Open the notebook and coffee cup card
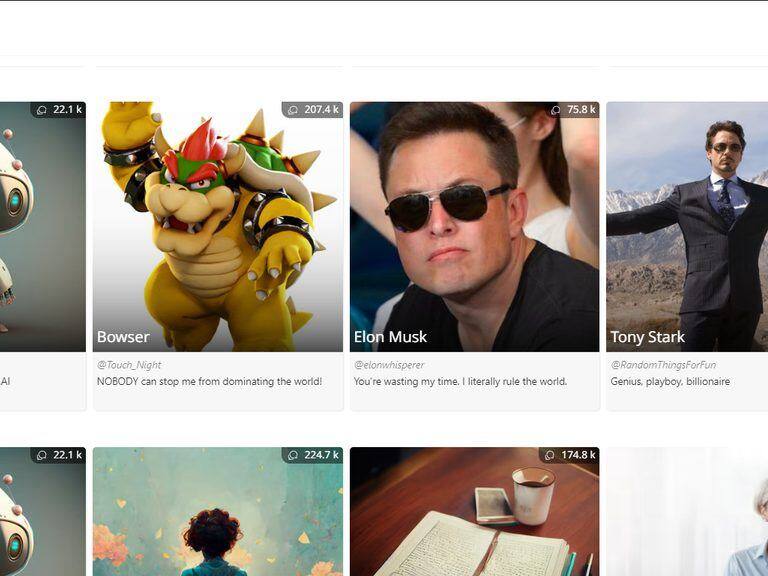768x576 pixels. point(474,520)
